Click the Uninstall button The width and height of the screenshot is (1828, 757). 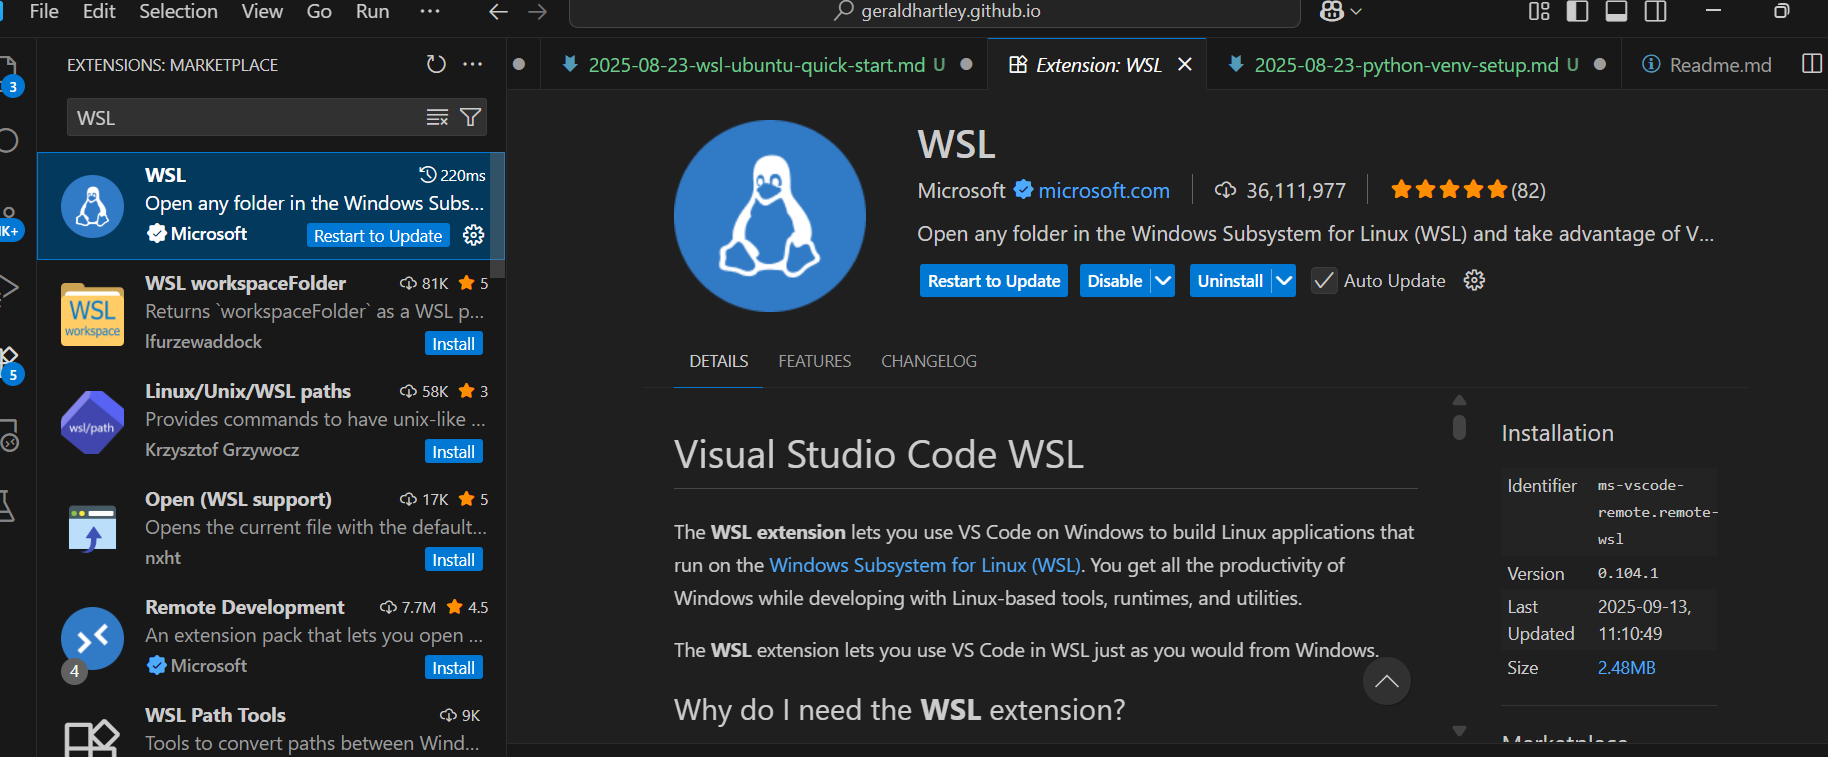pyautogui.click(x=1230, y=281)
